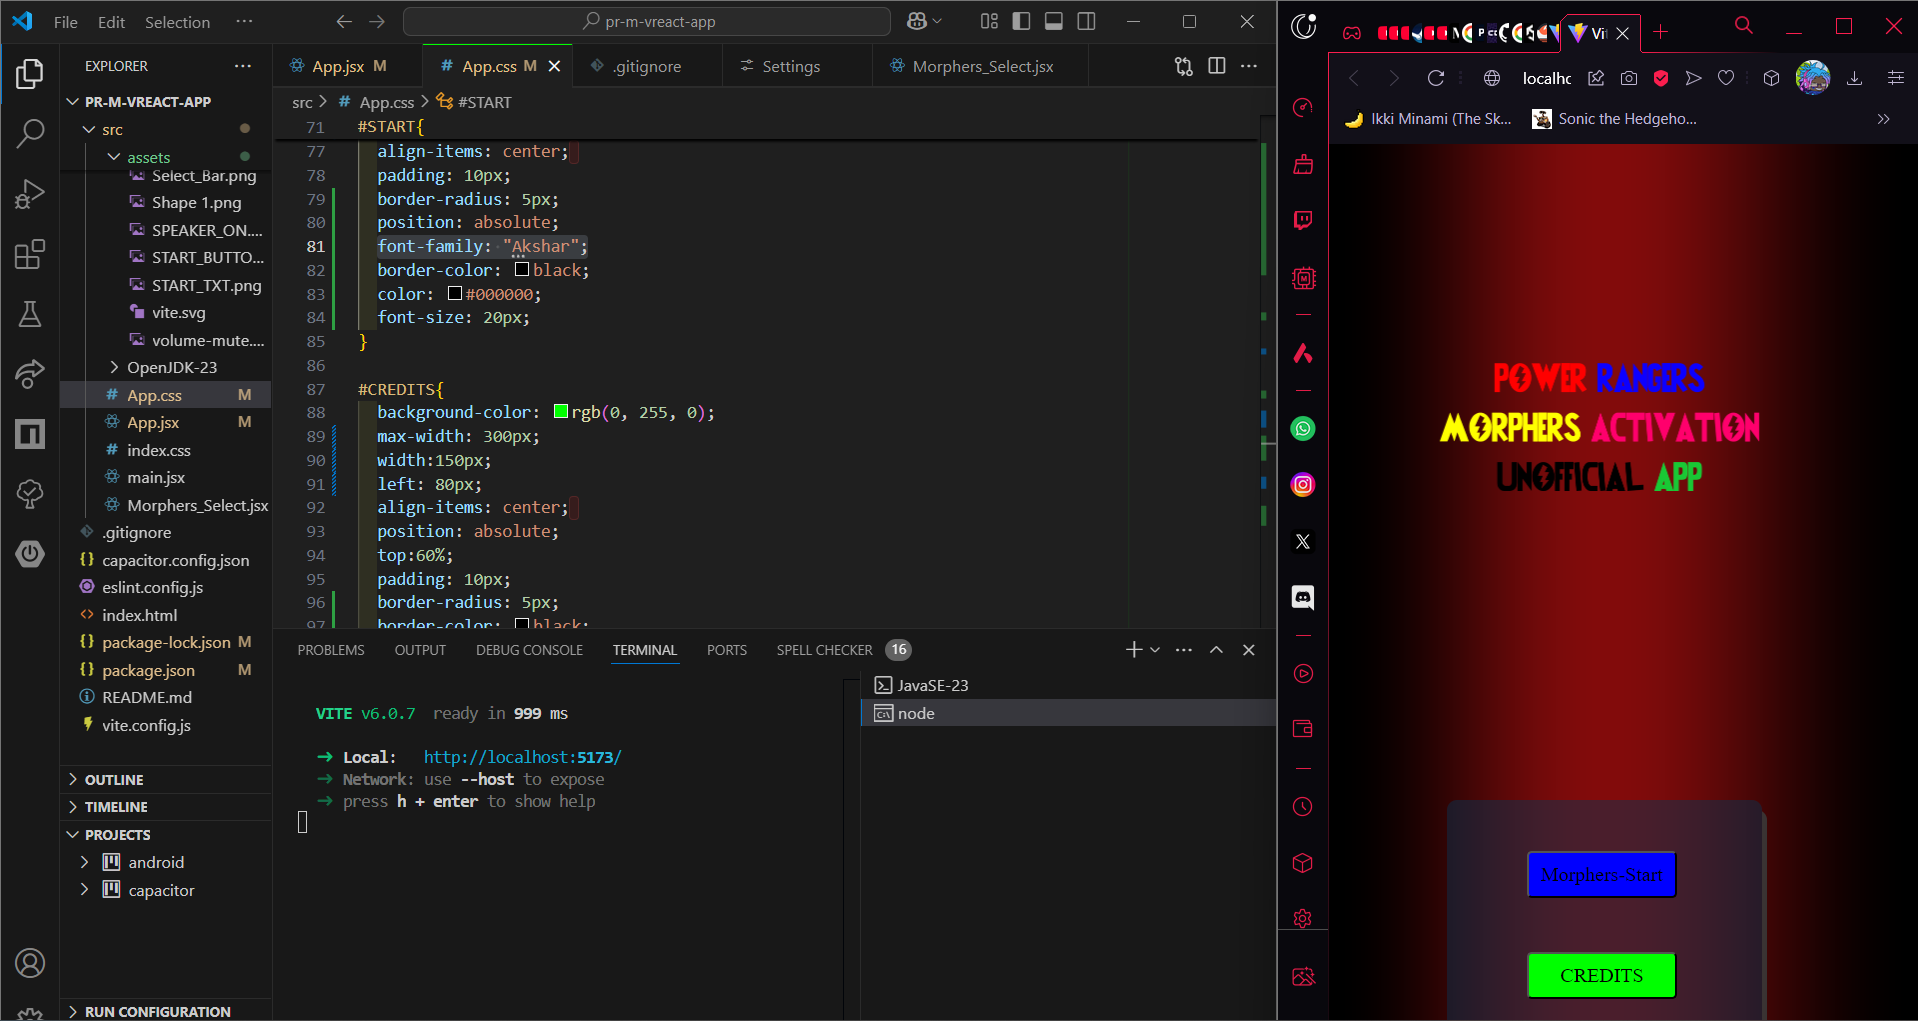This screenshot has height=1021, width=1918.
Task: Toggle the bottom panel layout icon
Action: tap(1053, 21)
